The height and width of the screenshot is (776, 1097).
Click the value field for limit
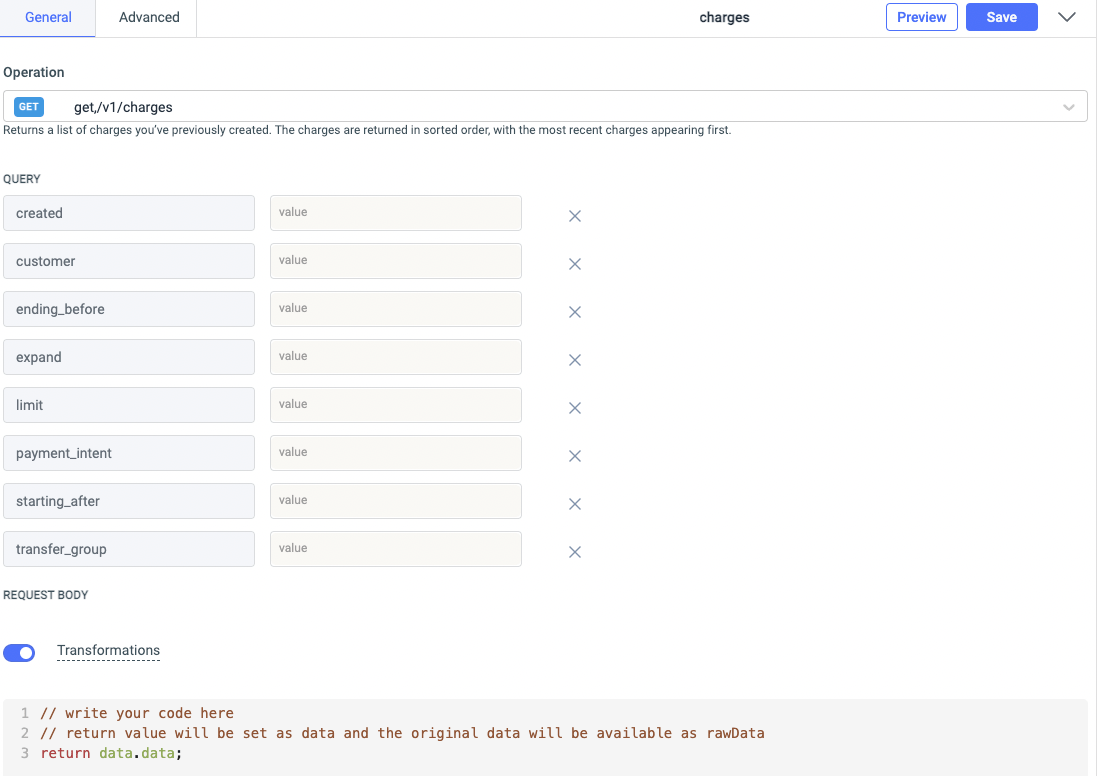coord(395,405)
